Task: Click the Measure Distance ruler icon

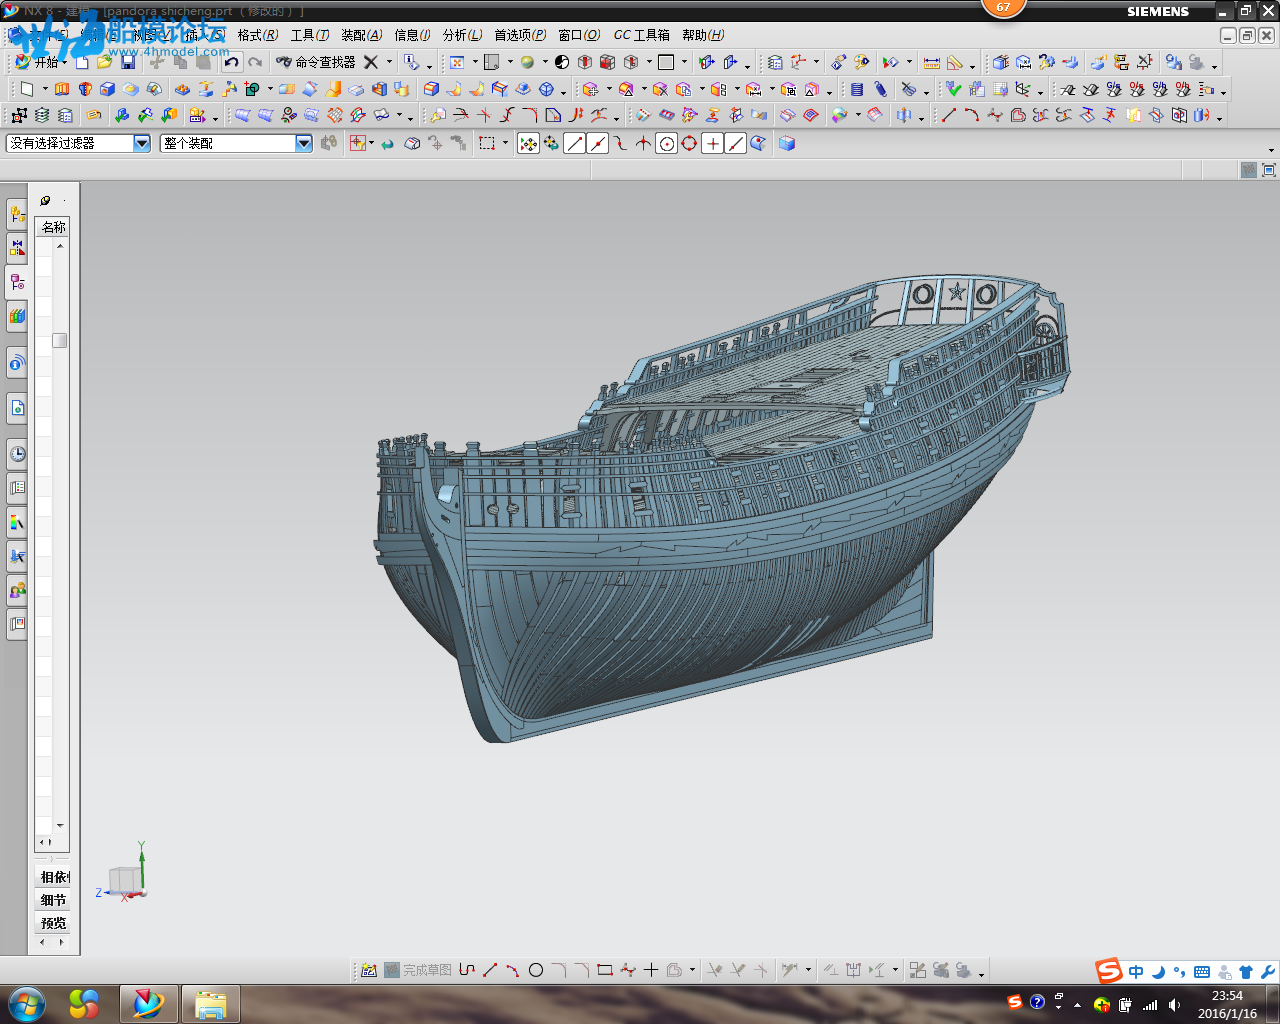Action: [x=932, y=62]
